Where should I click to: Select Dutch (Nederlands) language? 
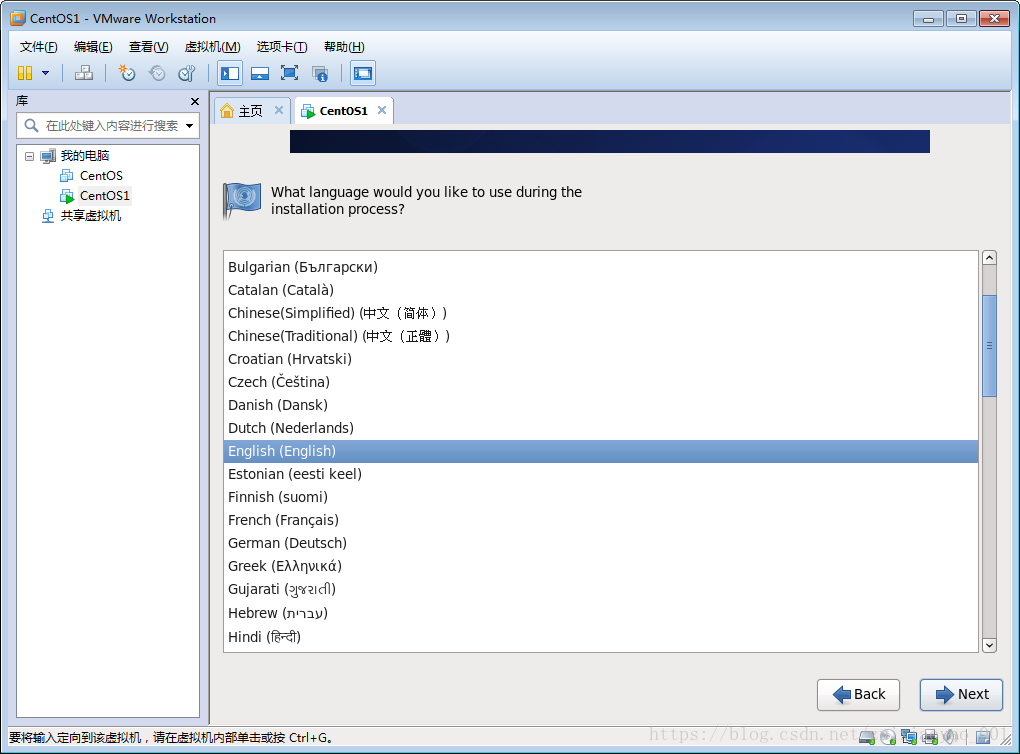[x=600, y=428]
